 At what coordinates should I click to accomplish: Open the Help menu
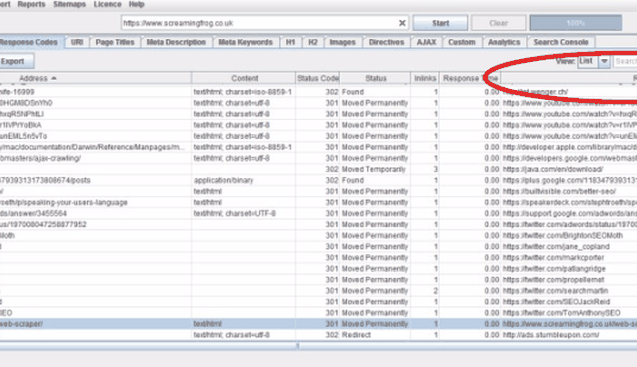click(136, 4)
